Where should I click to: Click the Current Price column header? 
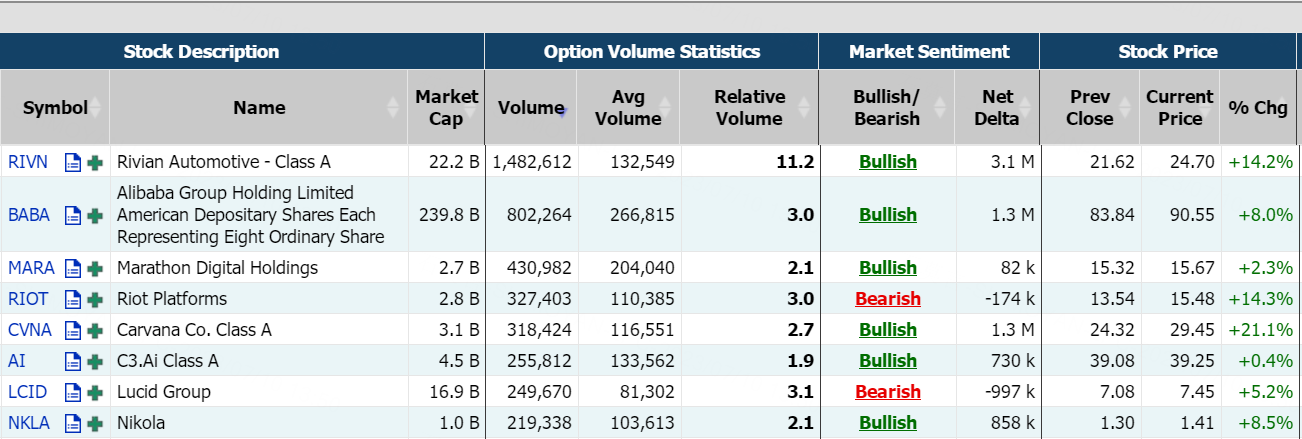pyautogui.click(x=1179, y=108)
